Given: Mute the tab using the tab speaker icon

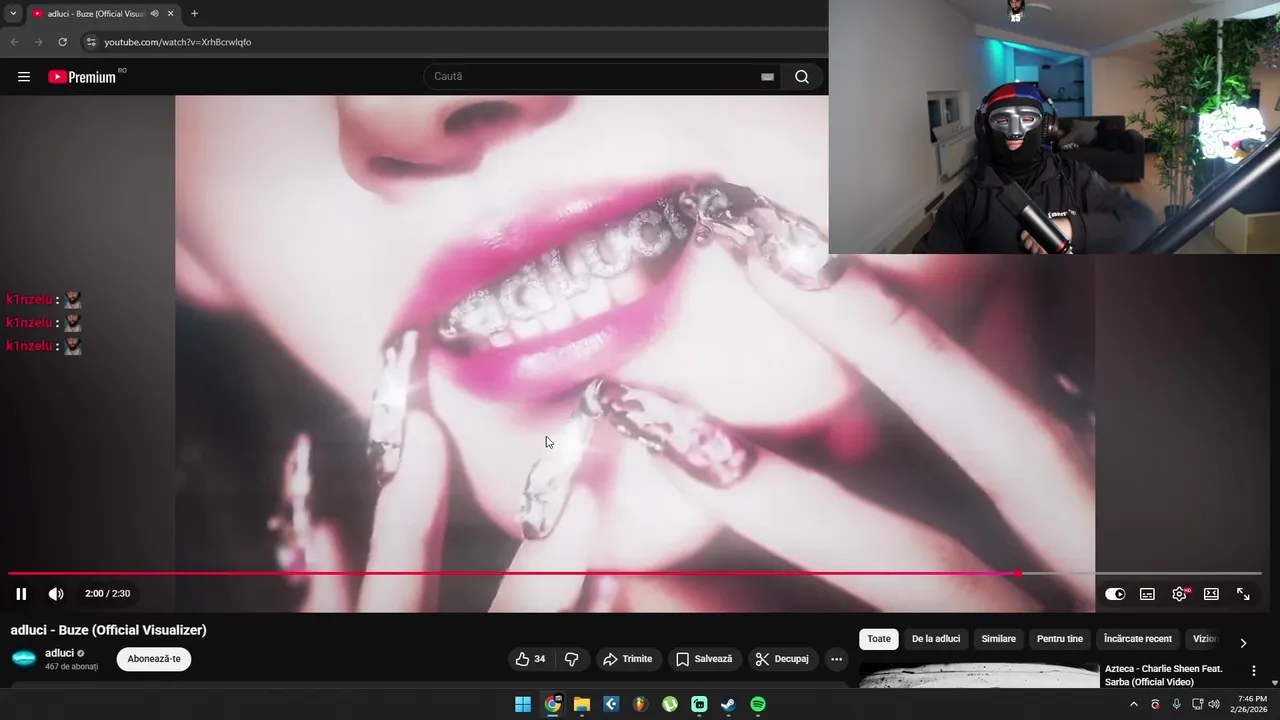Looking at the screenshot, I should pos(154,13).
